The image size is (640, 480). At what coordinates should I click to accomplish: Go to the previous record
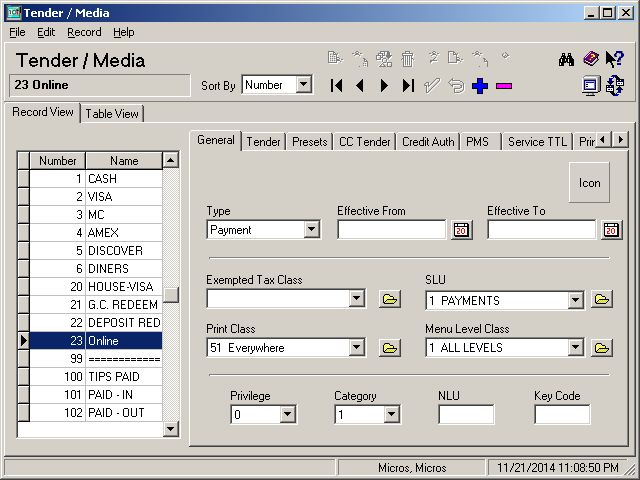[x=360, y=86]
